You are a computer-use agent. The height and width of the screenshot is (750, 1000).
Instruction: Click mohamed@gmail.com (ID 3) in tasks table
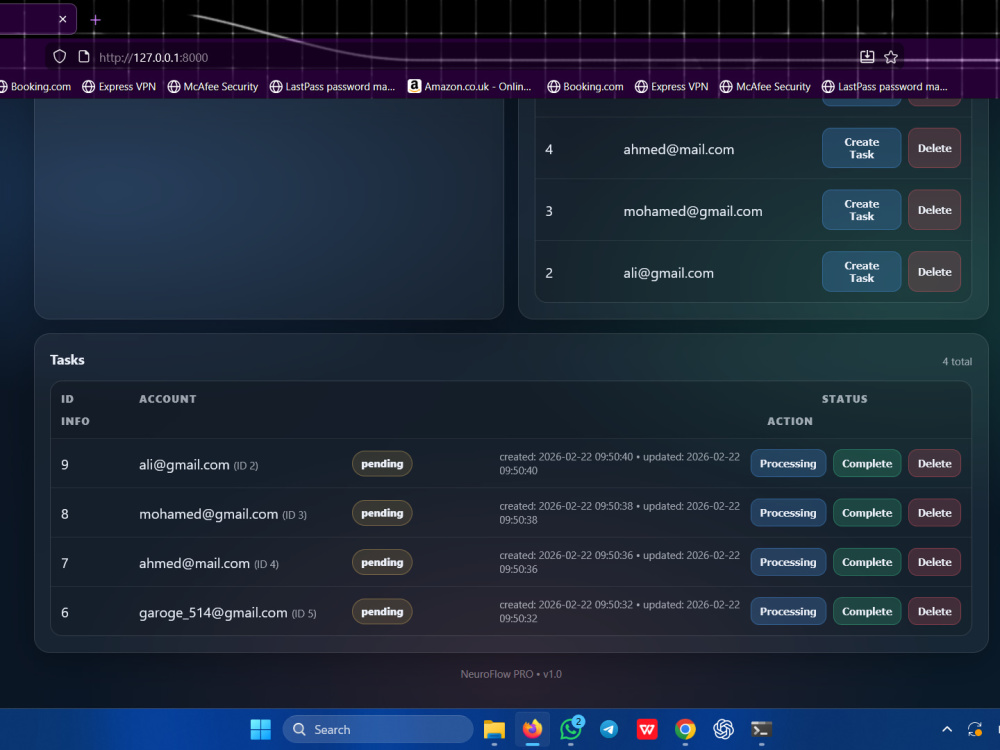[223, 514]
